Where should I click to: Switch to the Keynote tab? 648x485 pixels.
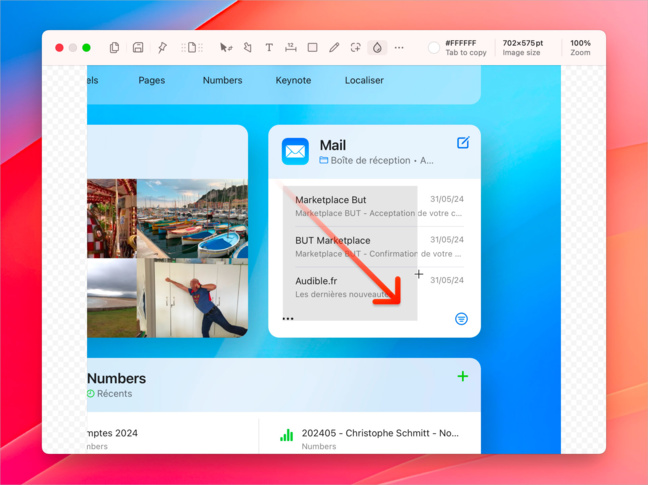pyautogui.click(x=293, y=80)
